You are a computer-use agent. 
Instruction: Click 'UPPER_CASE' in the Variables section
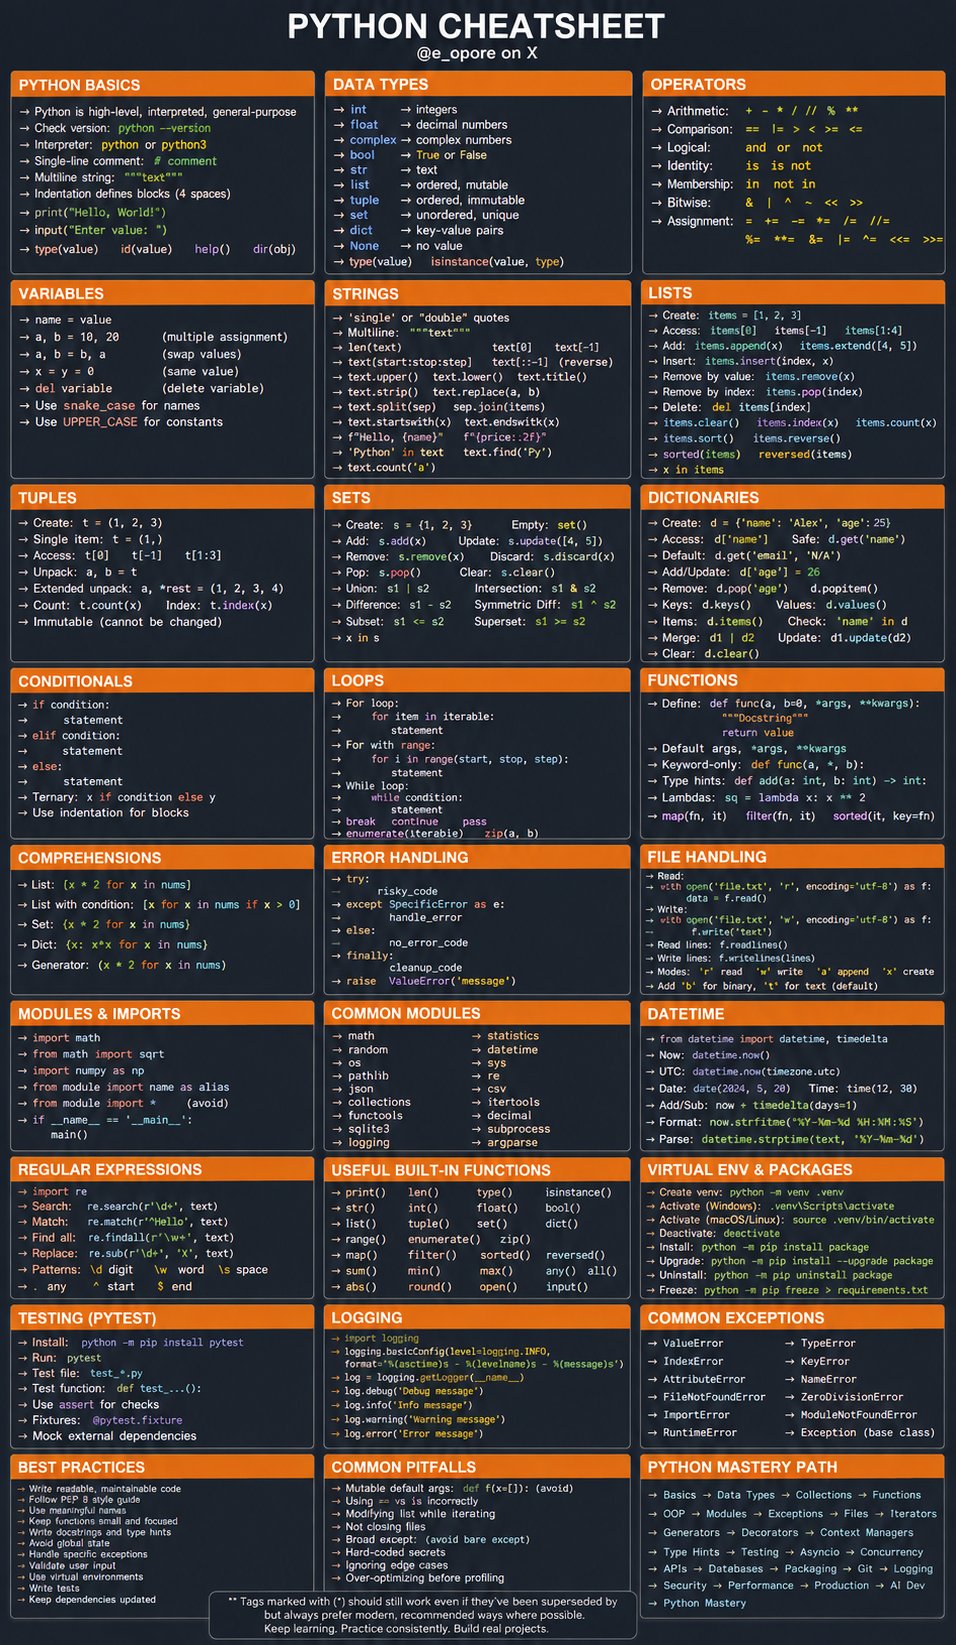tap(100, 422)
